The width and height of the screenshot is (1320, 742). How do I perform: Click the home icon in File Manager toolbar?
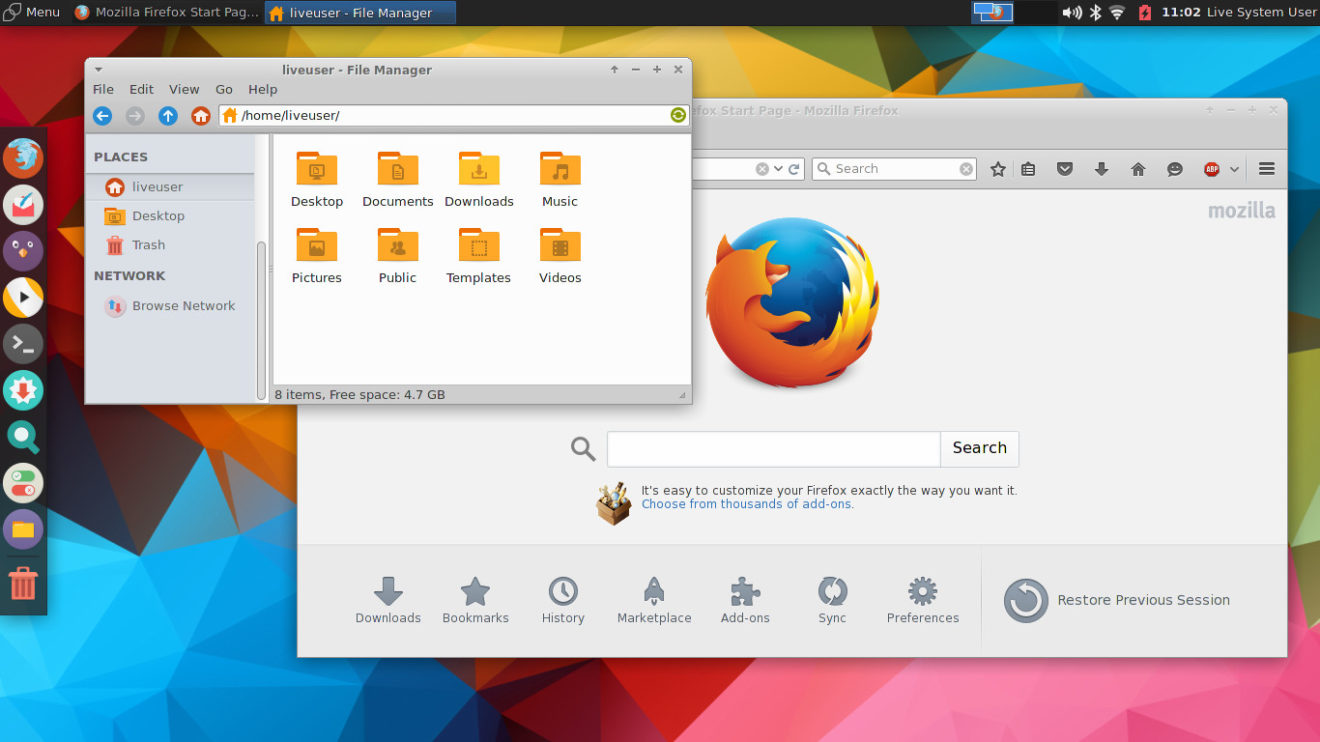coord(200,116)
